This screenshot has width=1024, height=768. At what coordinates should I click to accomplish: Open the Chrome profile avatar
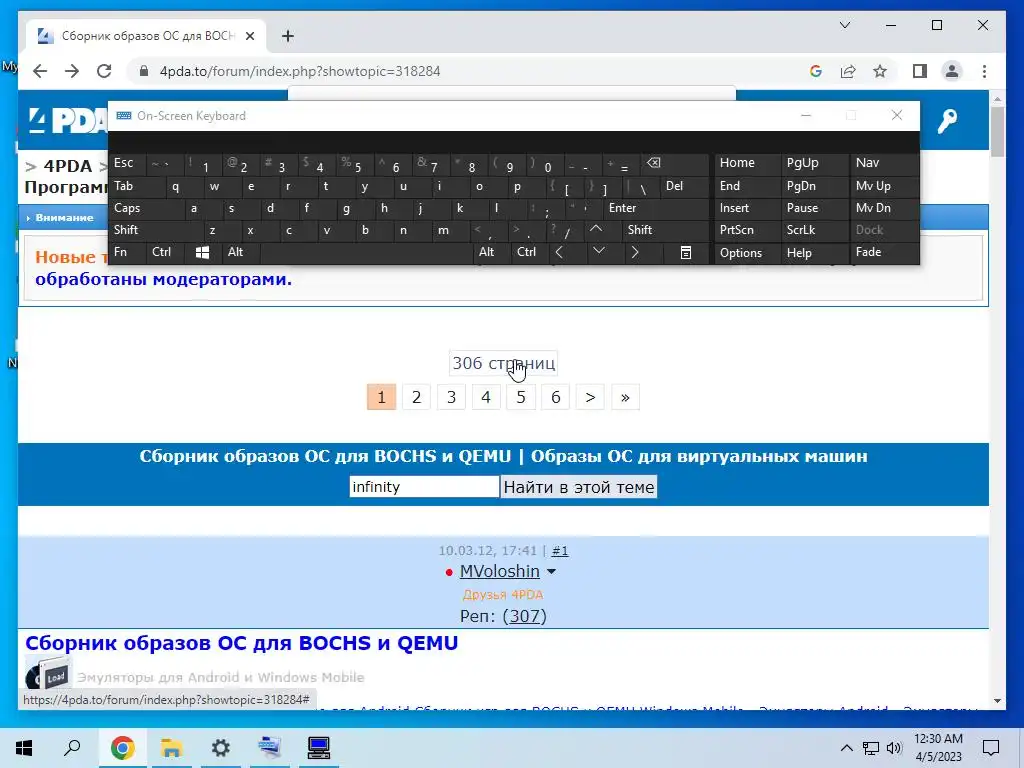click(x=952, y=71)
